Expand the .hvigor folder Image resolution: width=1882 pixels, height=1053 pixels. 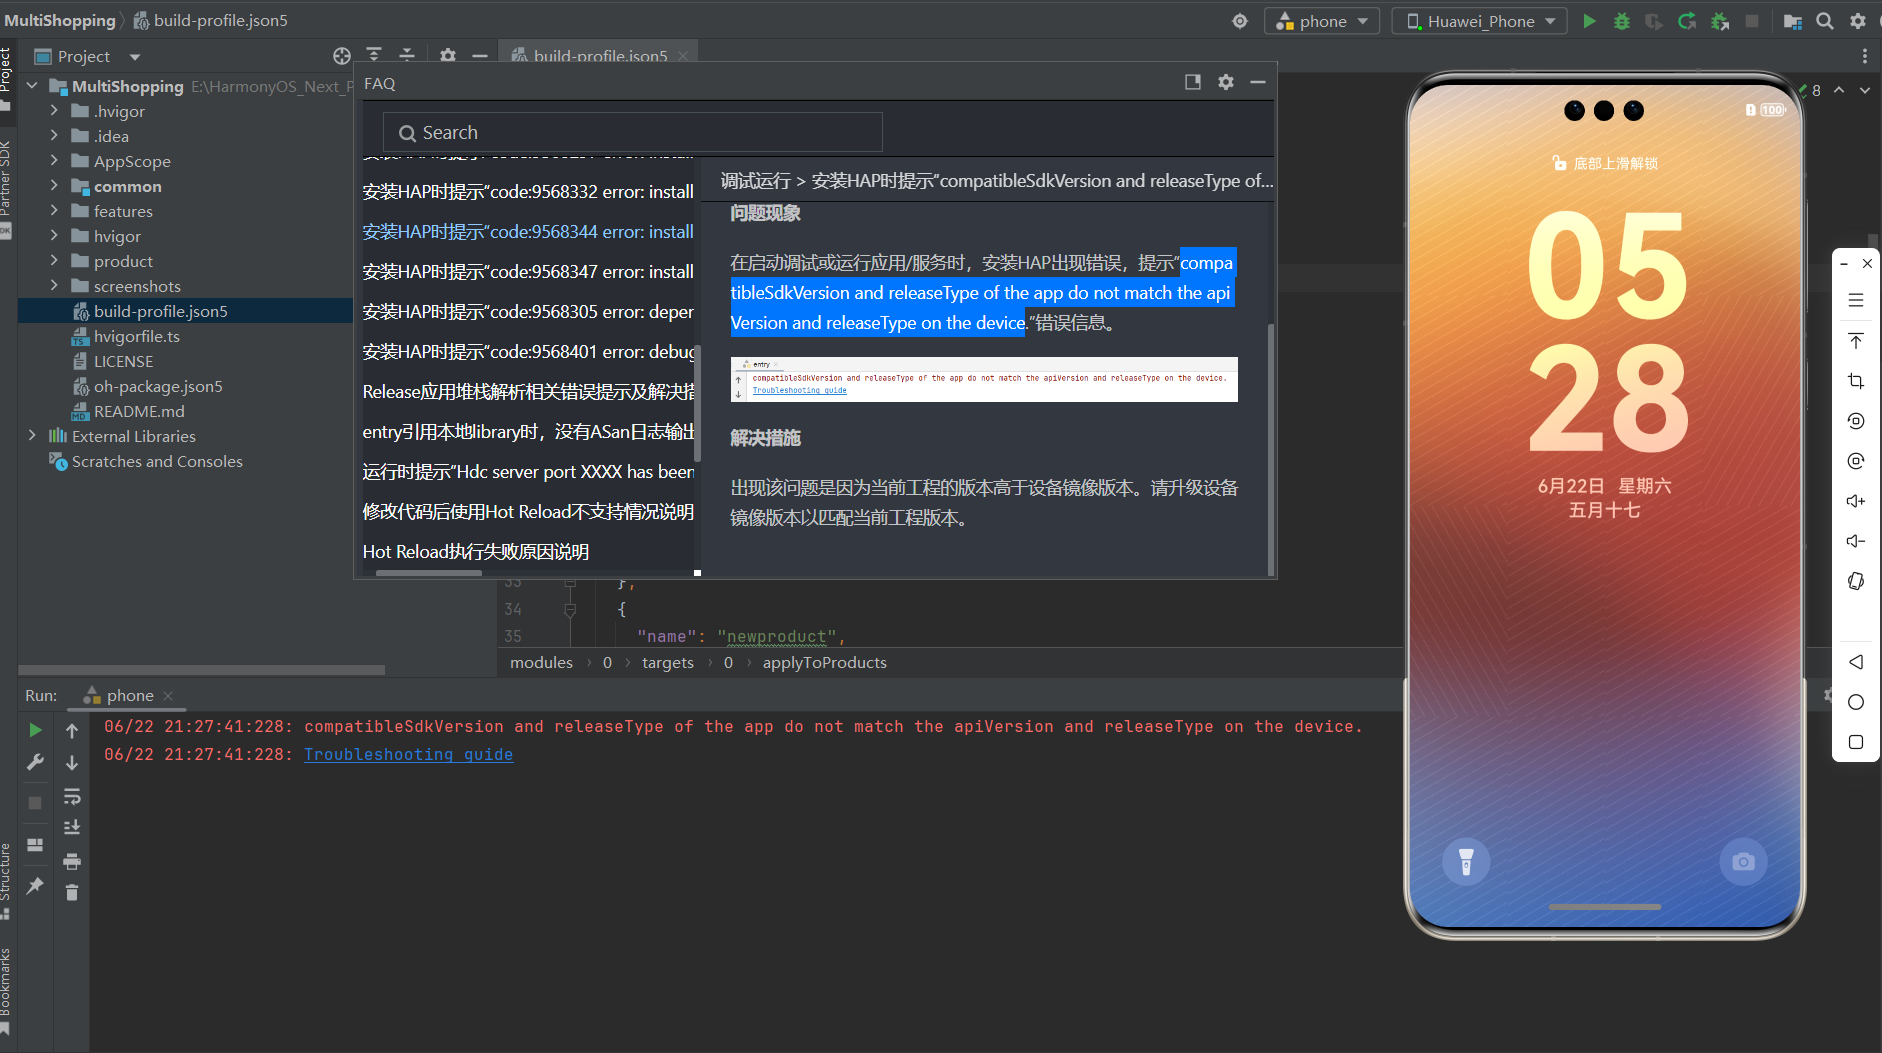54,111
